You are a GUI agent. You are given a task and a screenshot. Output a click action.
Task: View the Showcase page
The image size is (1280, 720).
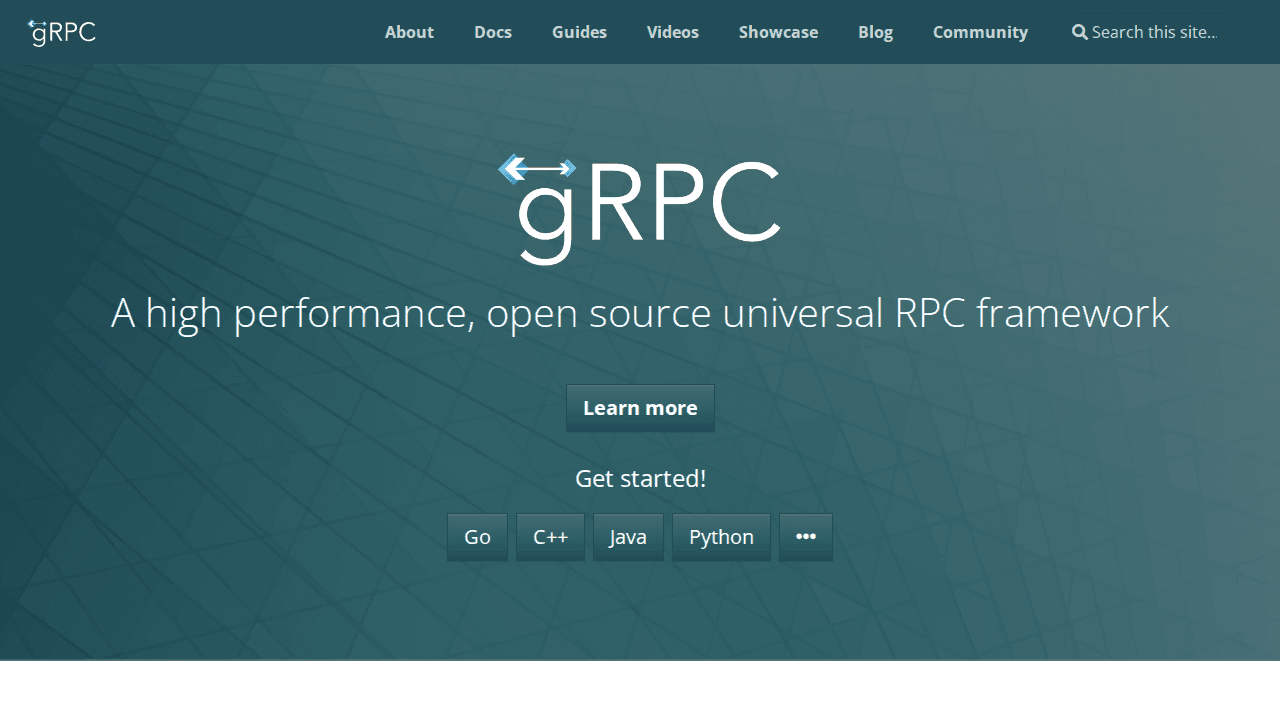(x=778, y=32)
